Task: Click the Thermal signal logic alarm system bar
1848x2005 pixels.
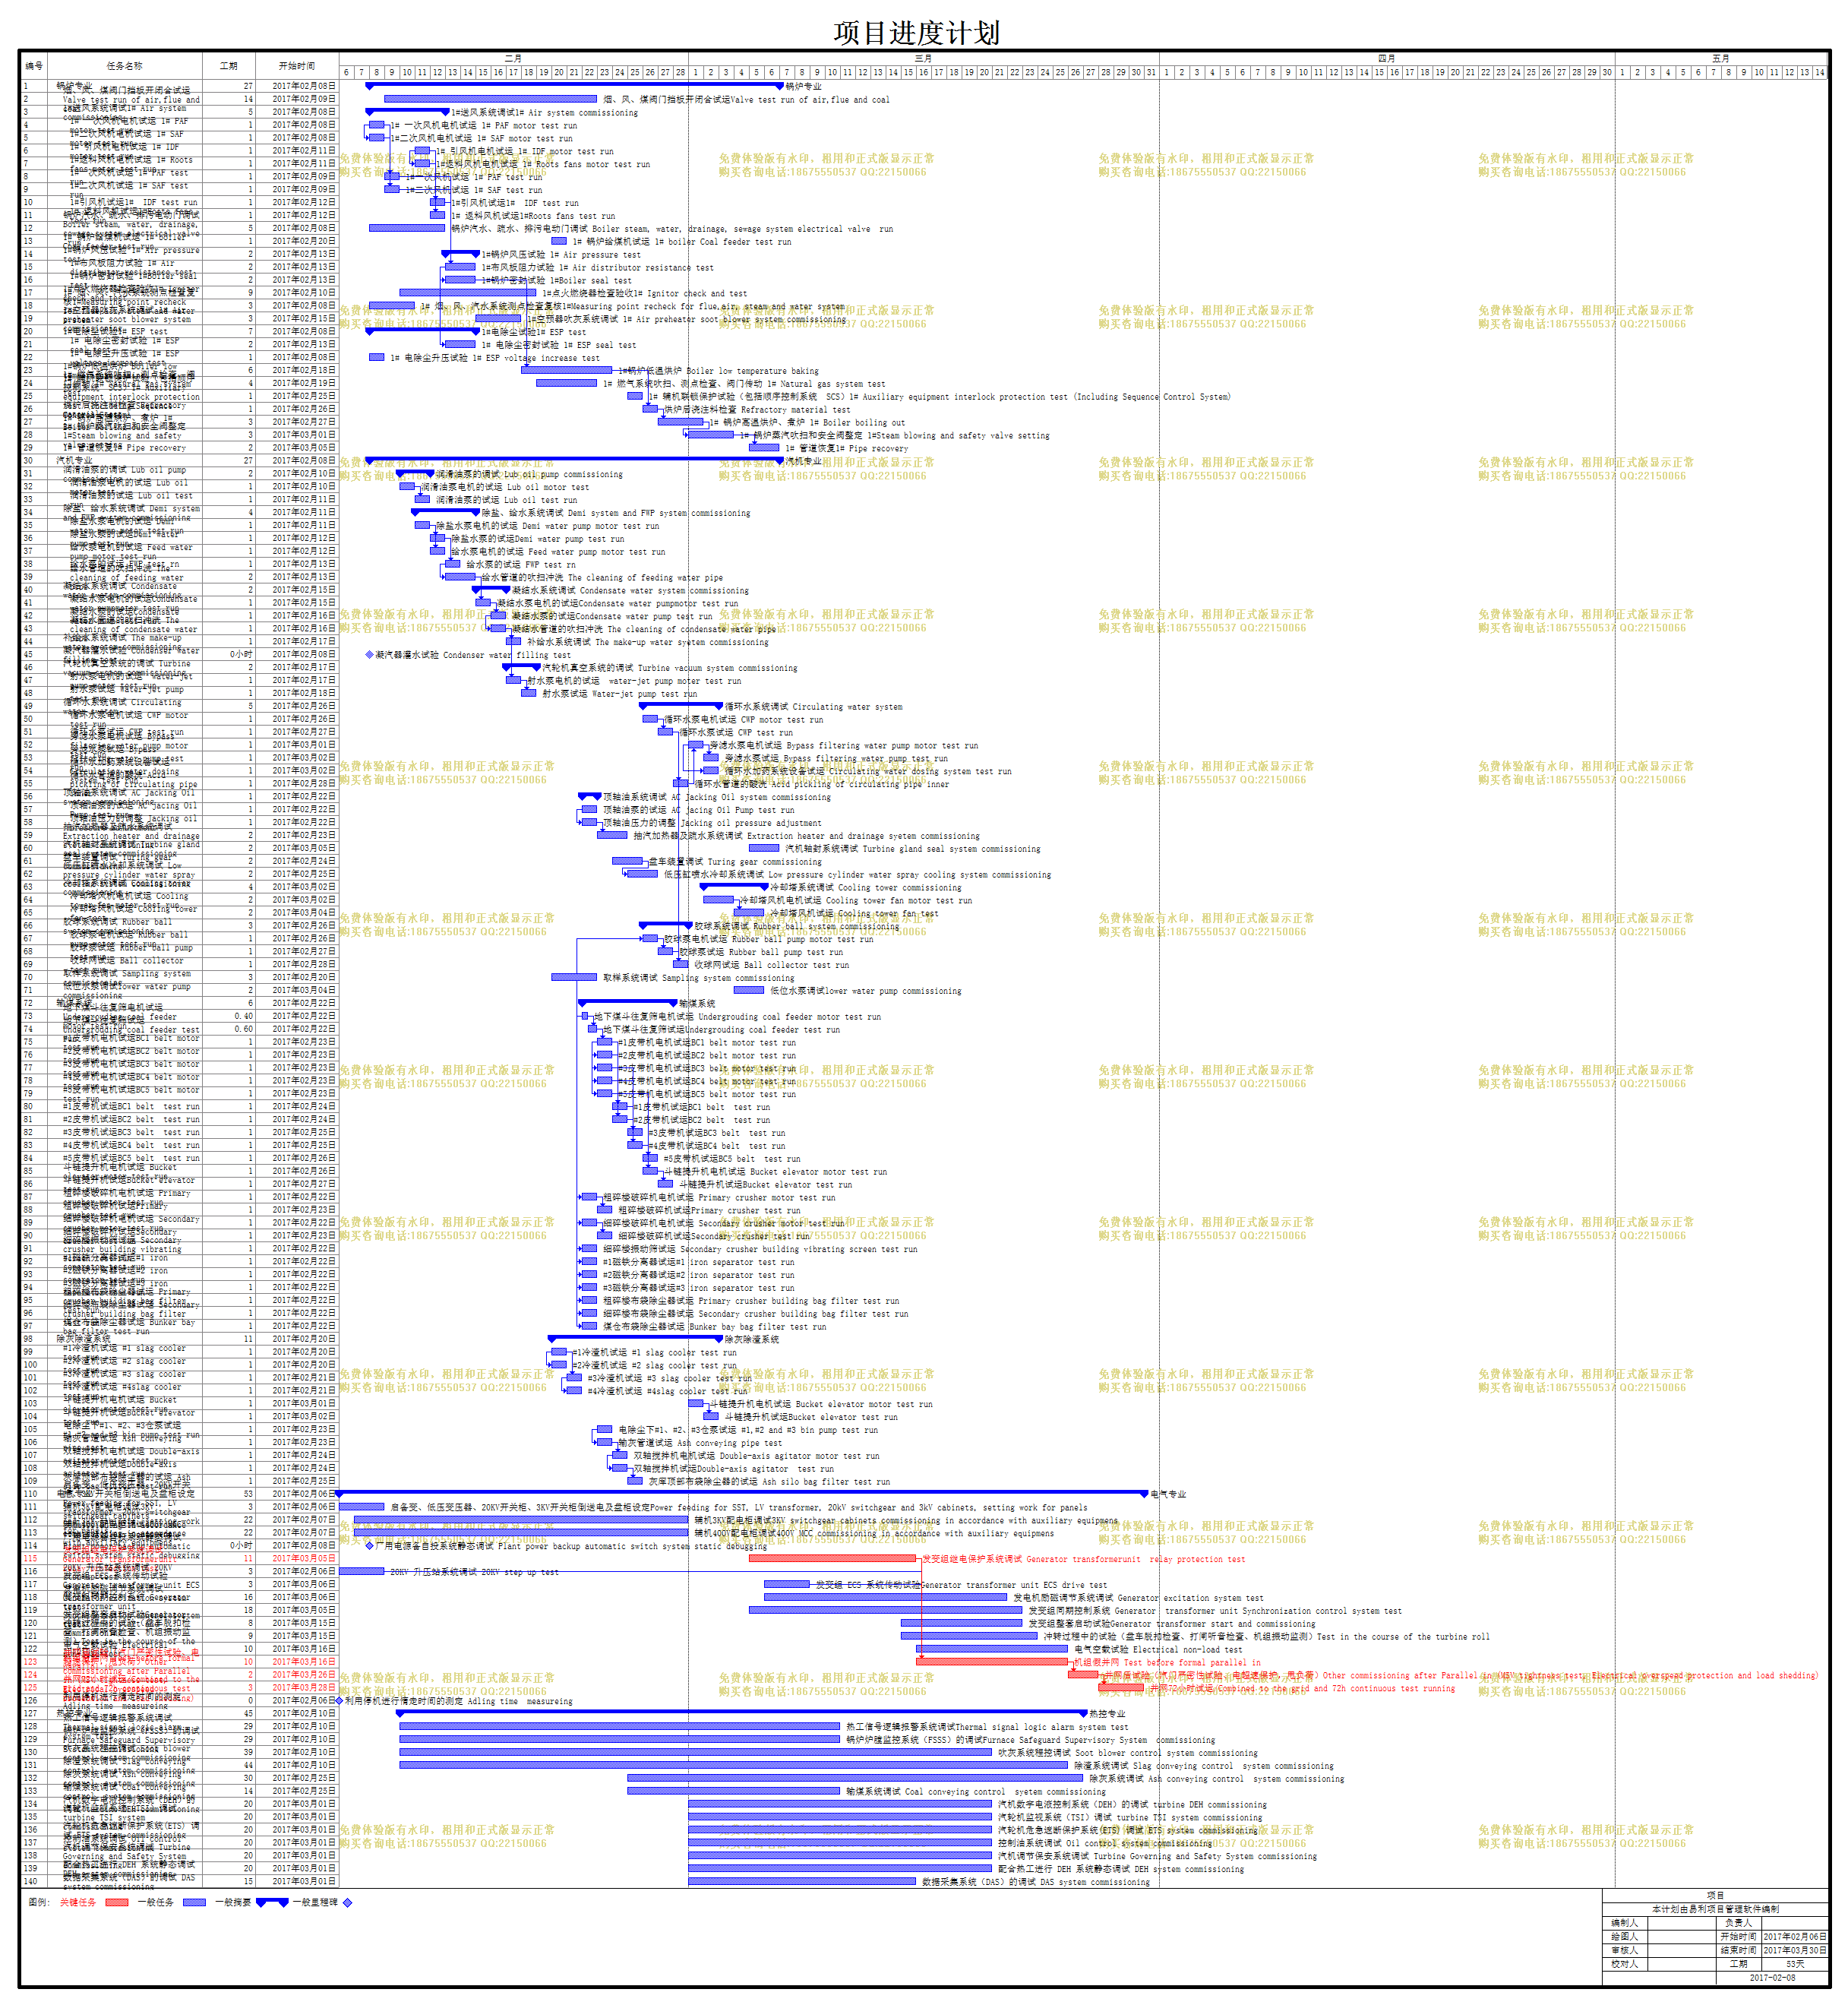Action: pyautogui.click(x=619, y=1726)
